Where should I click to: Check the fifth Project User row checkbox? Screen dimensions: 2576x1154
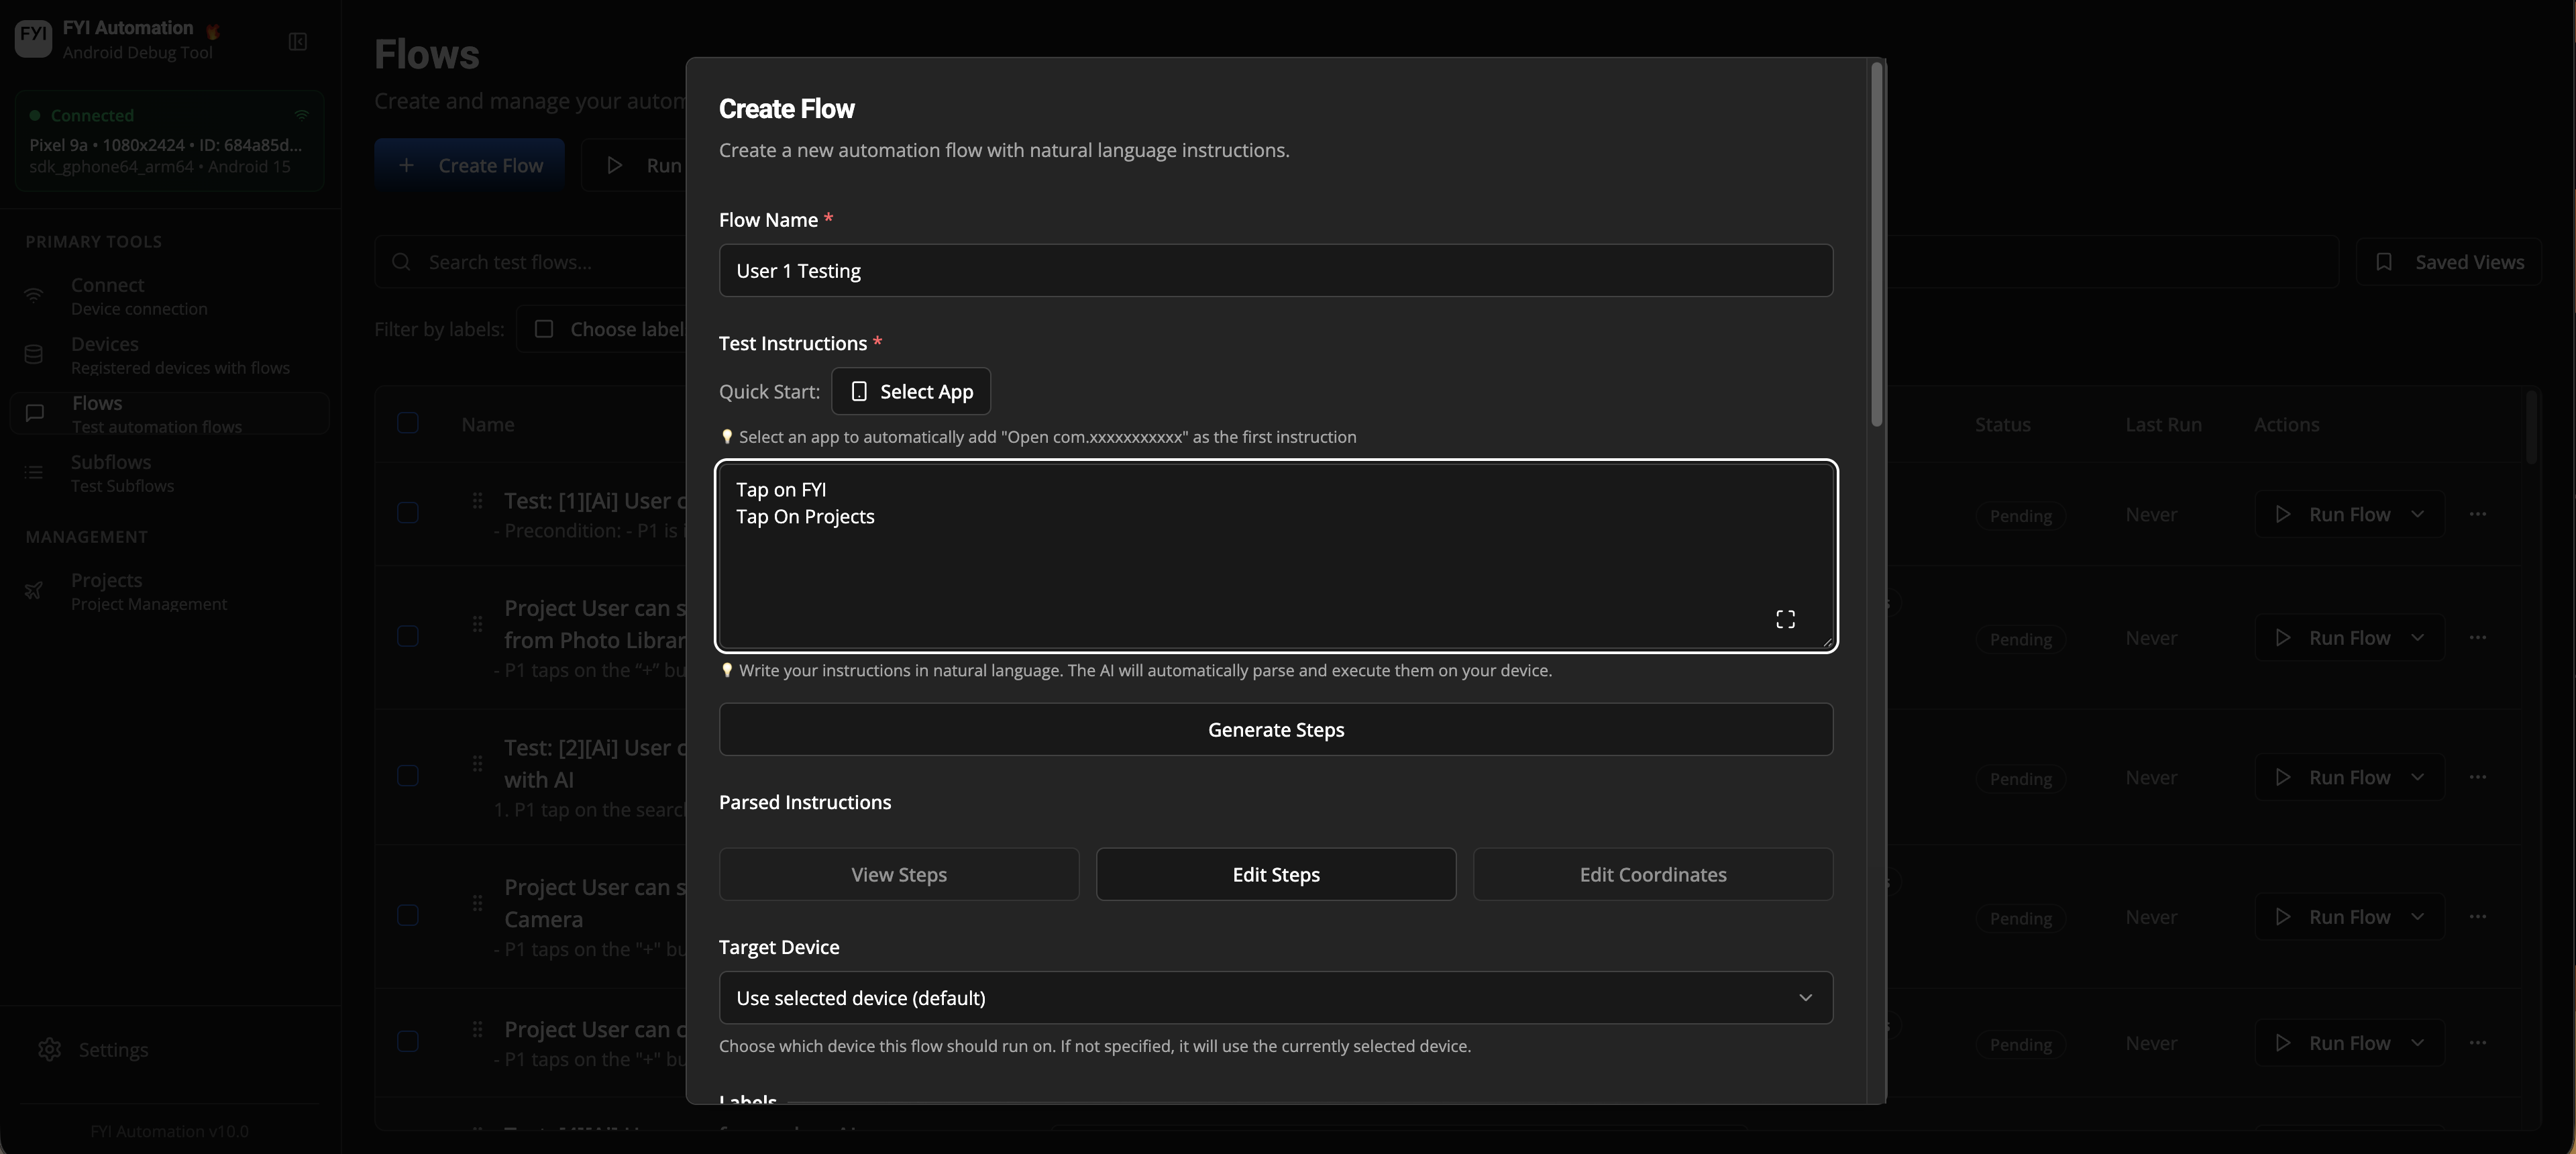(408, 1042)
